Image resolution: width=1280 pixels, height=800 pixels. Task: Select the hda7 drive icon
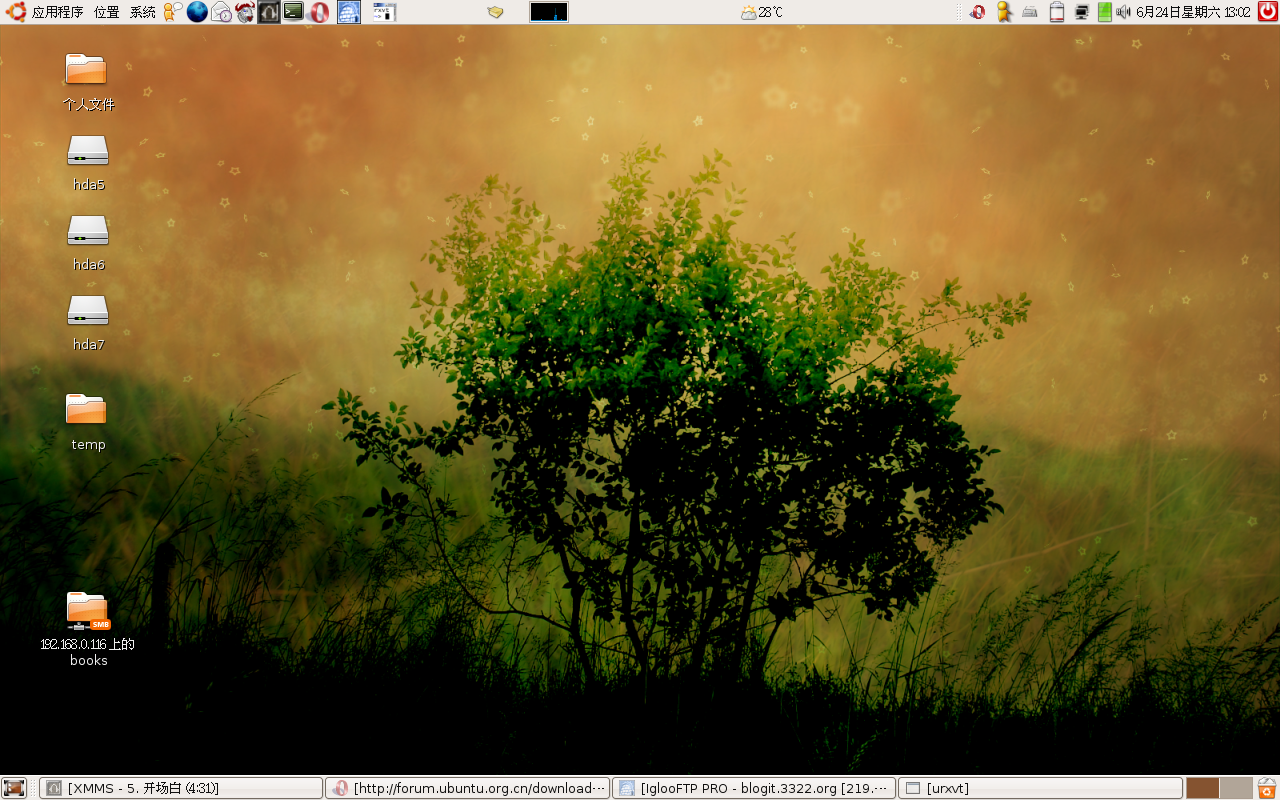(88, 323)
